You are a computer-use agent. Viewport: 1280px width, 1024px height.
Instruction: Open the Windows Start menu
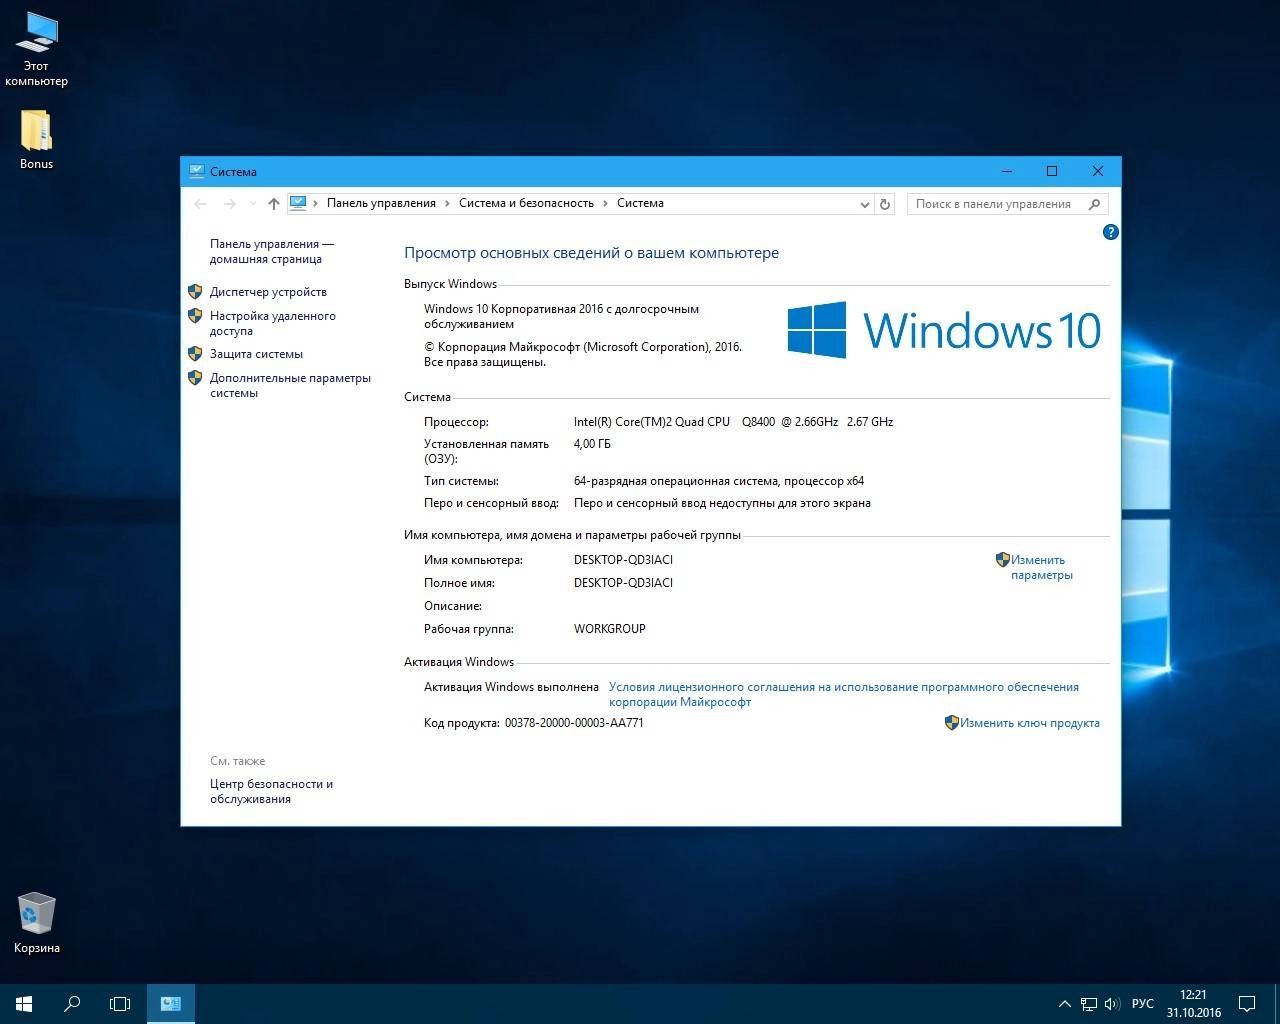click(x=24, y=1003)
